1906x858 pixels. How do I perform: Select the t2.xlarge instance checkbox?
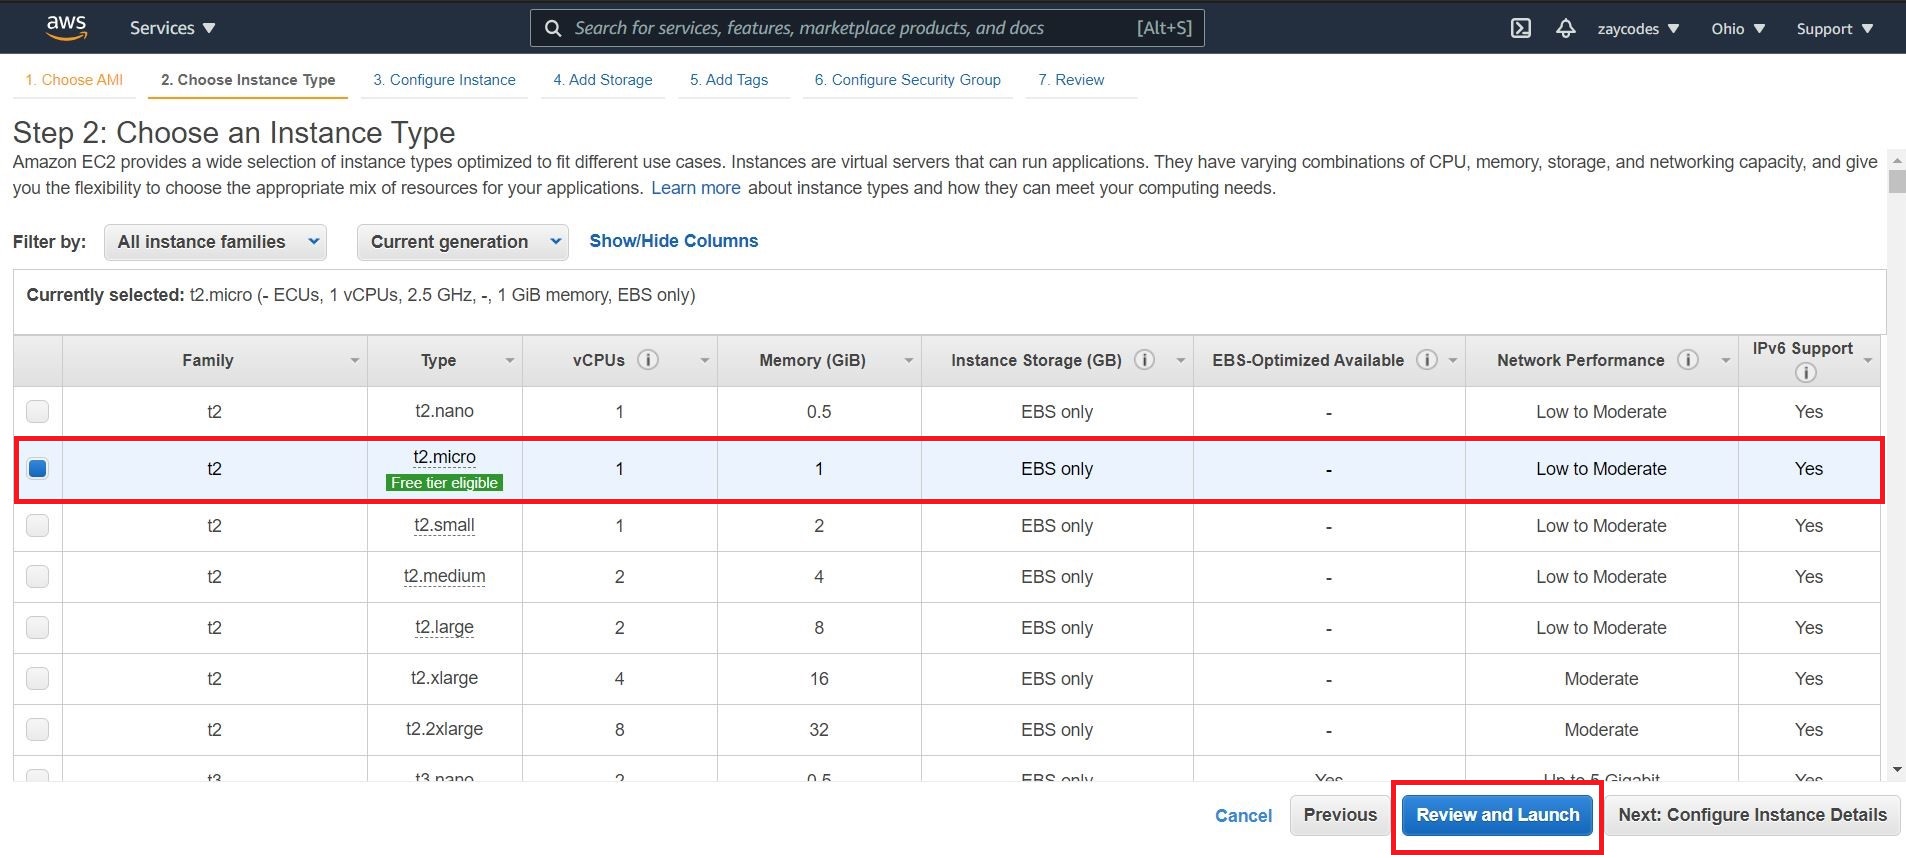point(37,678)
